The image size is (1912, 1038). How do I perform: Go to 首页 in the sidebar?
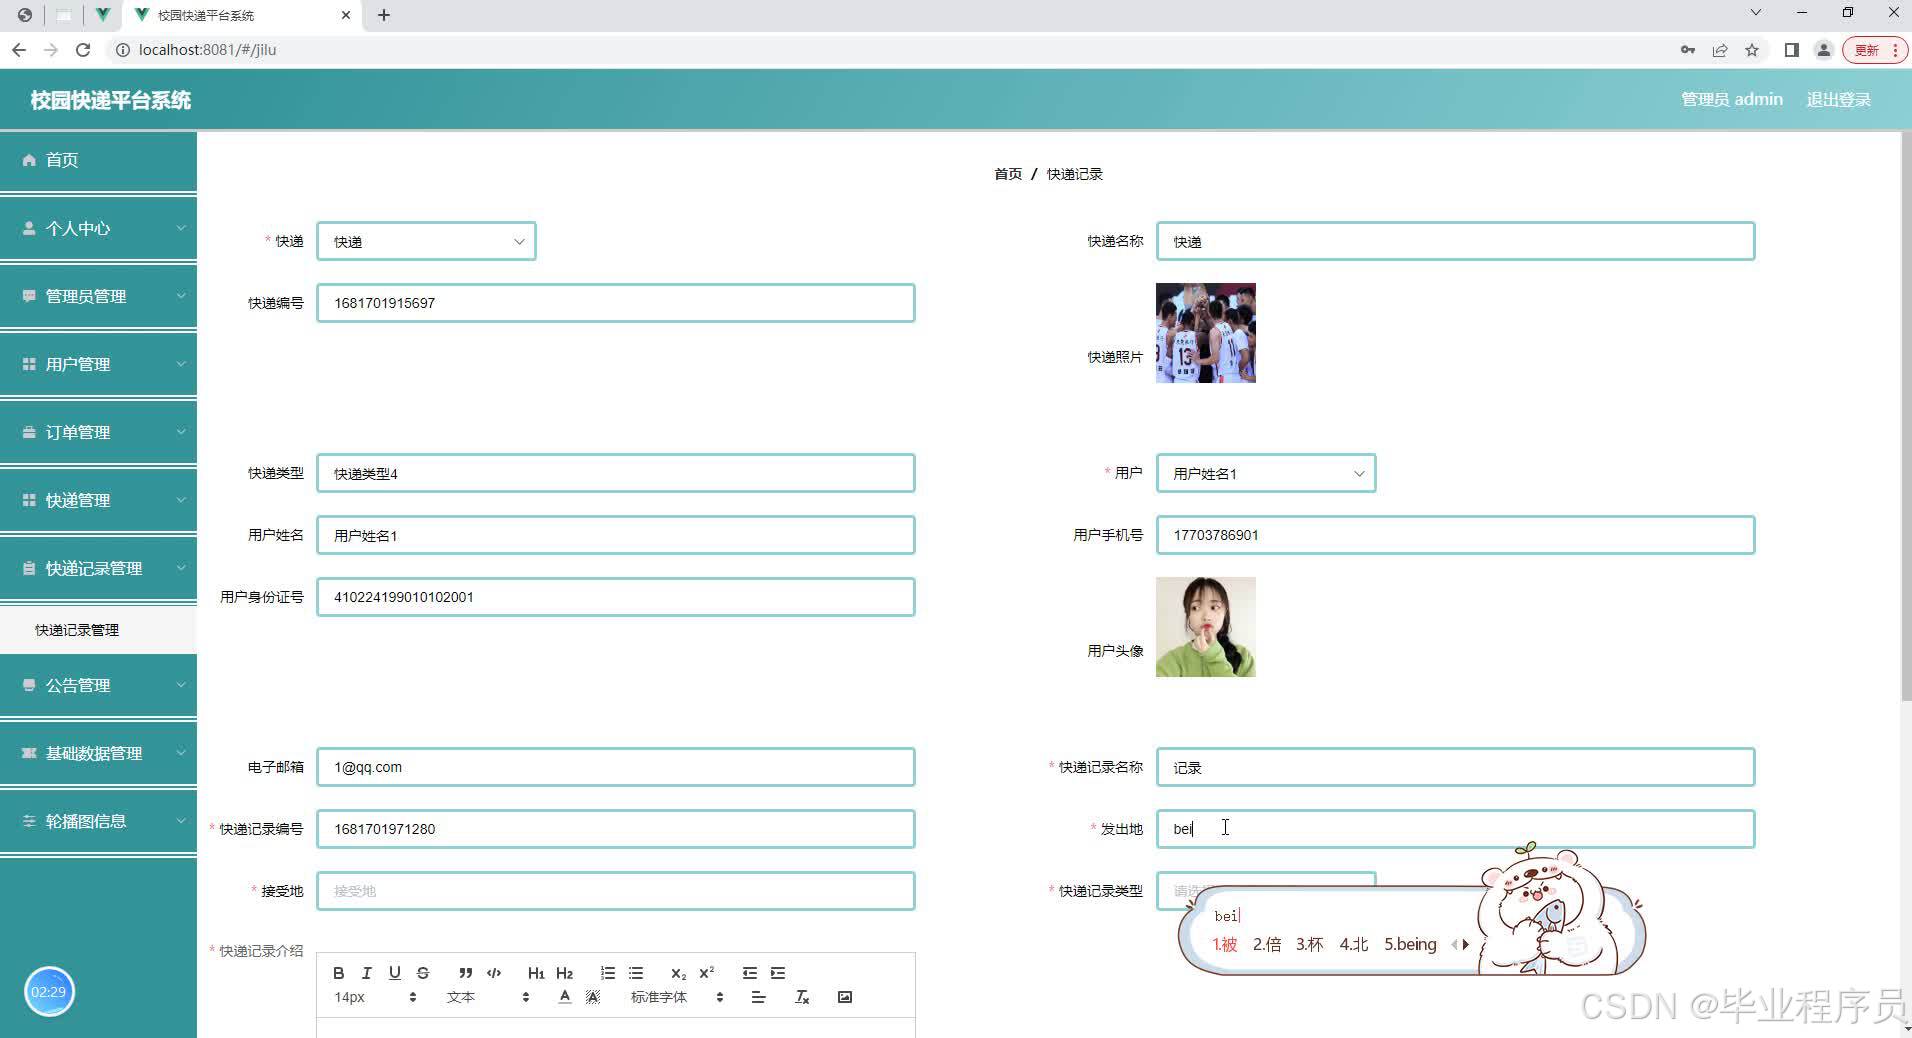(98, 160)
